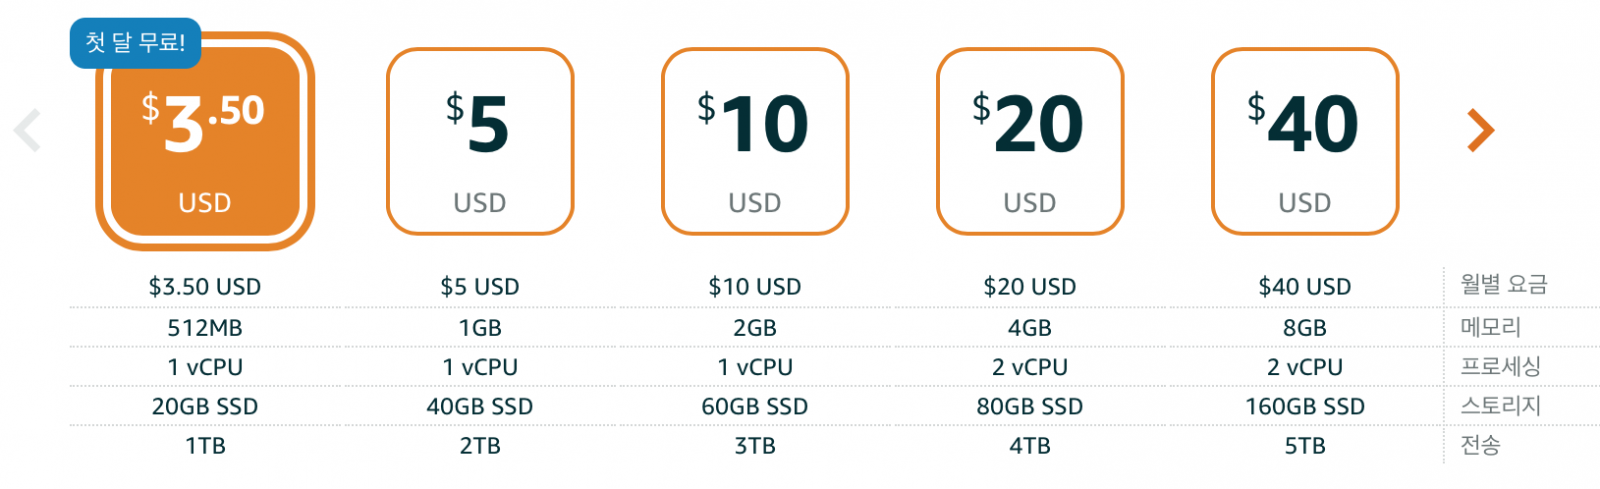Click the 전송 row label
1600x489 pixels.
tap(1480, 445)
